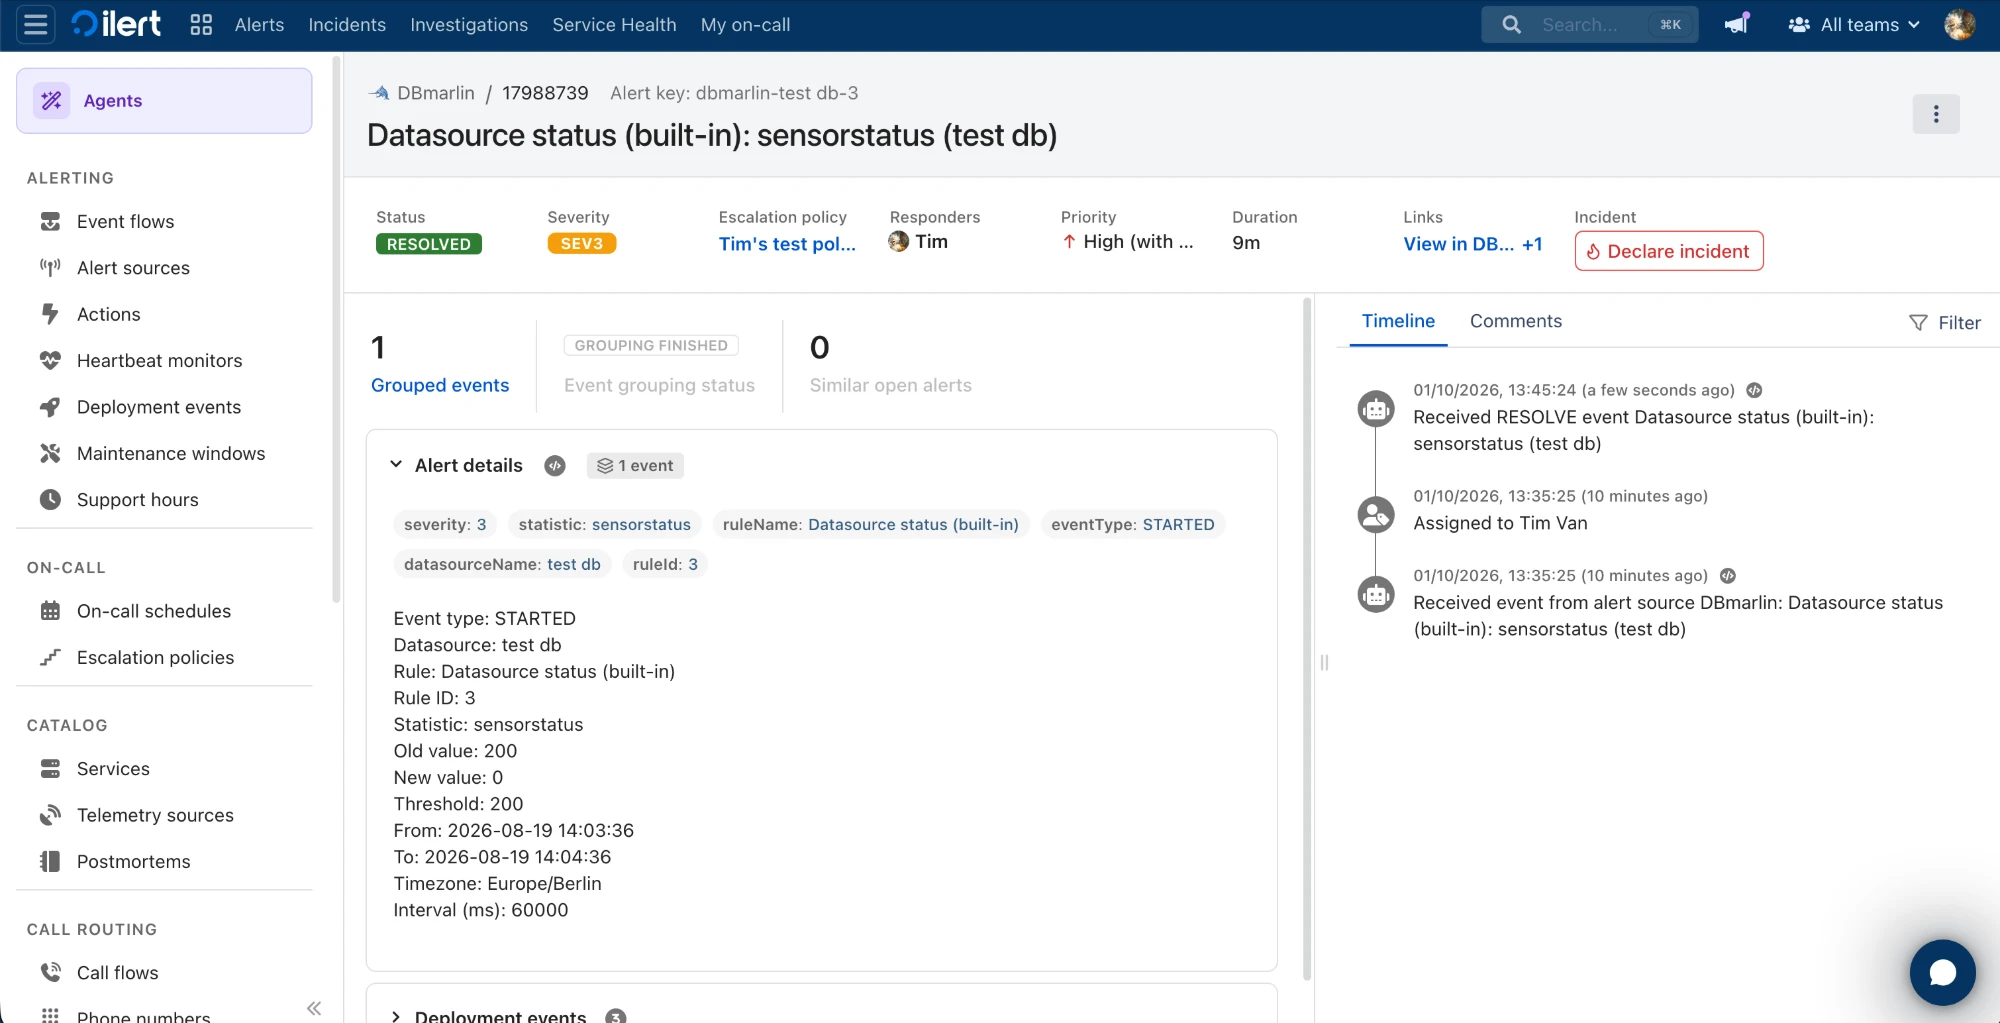
Task: Open Incidents in the top navigation
Action: pyautogui.click(x=347, y=25)
